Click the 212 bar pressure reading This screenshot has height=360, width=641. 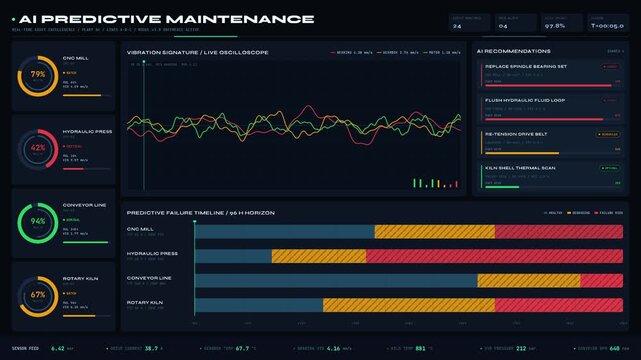coord(521,349)
